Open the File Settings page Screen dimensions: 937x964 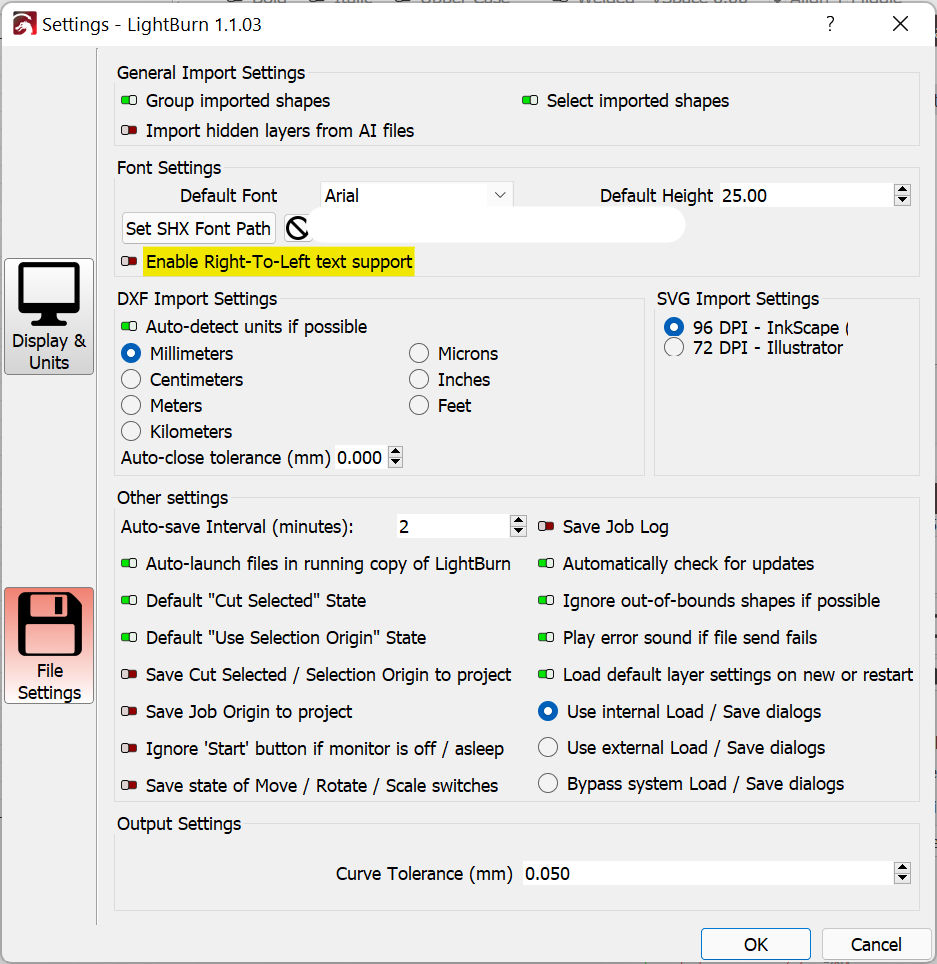click(x=49, y=646)
